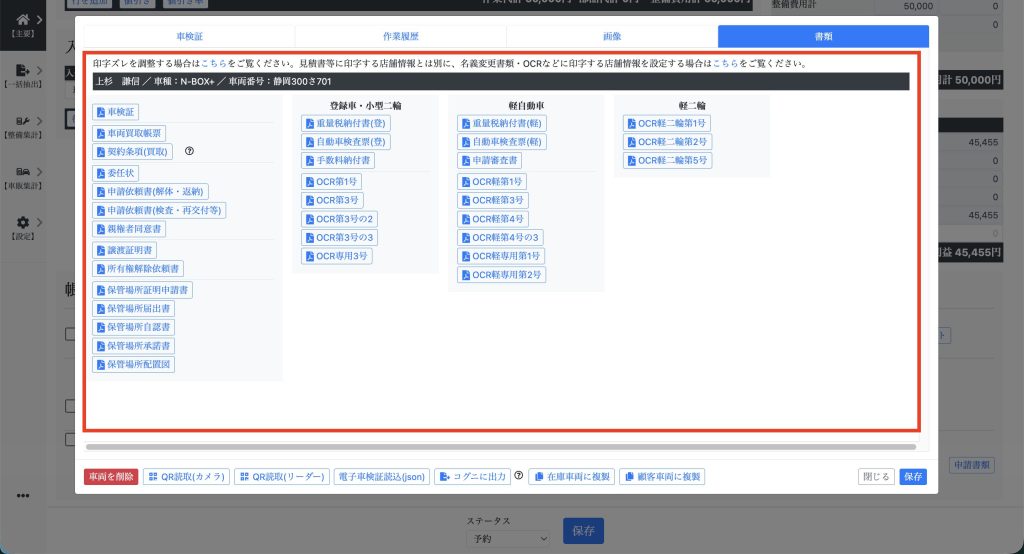Click the red 車両を削除 button
Image resolution: width=1024 pixels, height=554 pixels.
pos(111,477)
